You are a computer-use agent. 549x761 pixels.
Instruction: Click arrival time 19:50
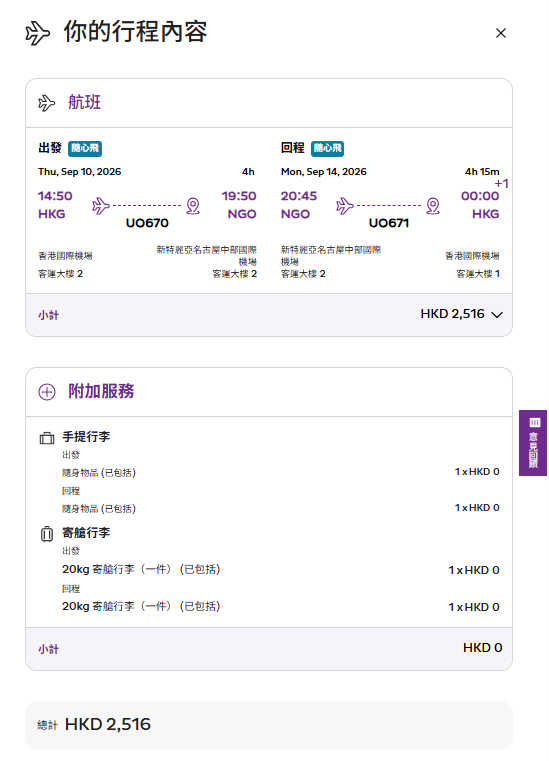[239, 196]
